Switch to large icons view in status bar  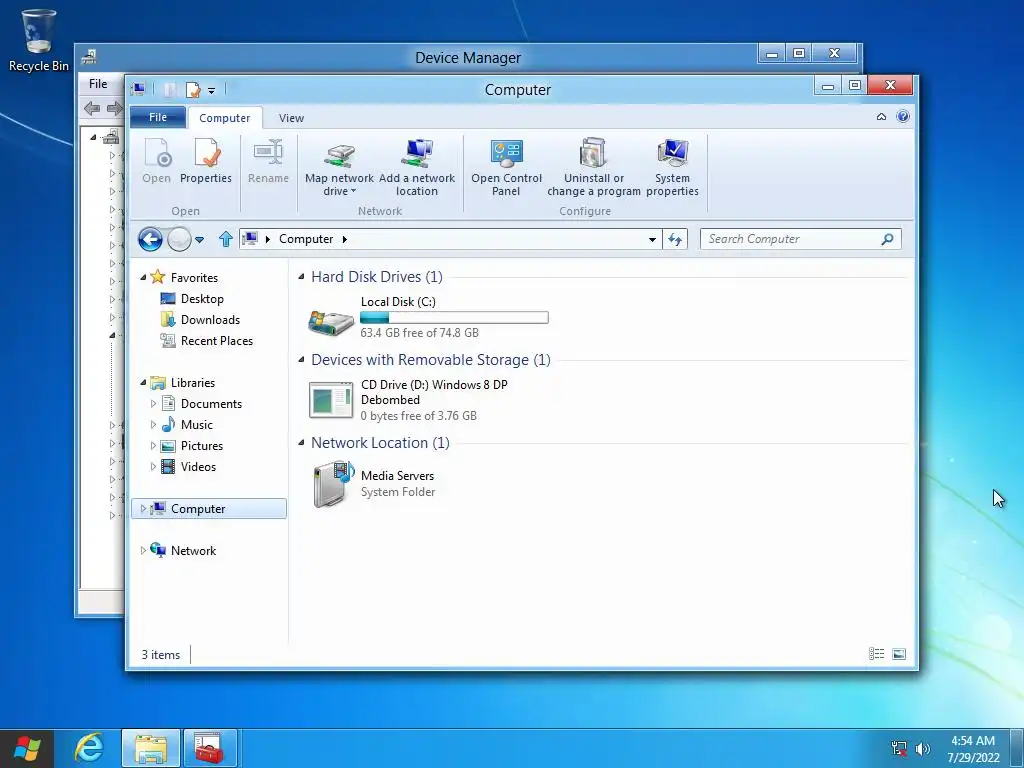tap(899, 654)
